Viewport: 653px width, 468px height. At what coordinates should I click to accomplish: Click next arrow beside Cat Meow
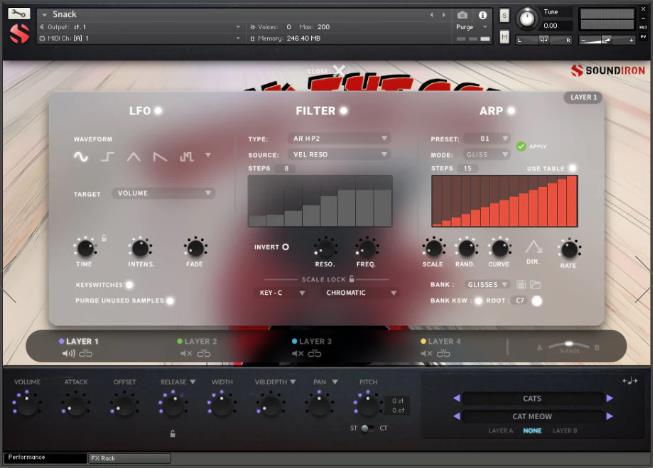point(609,416)
